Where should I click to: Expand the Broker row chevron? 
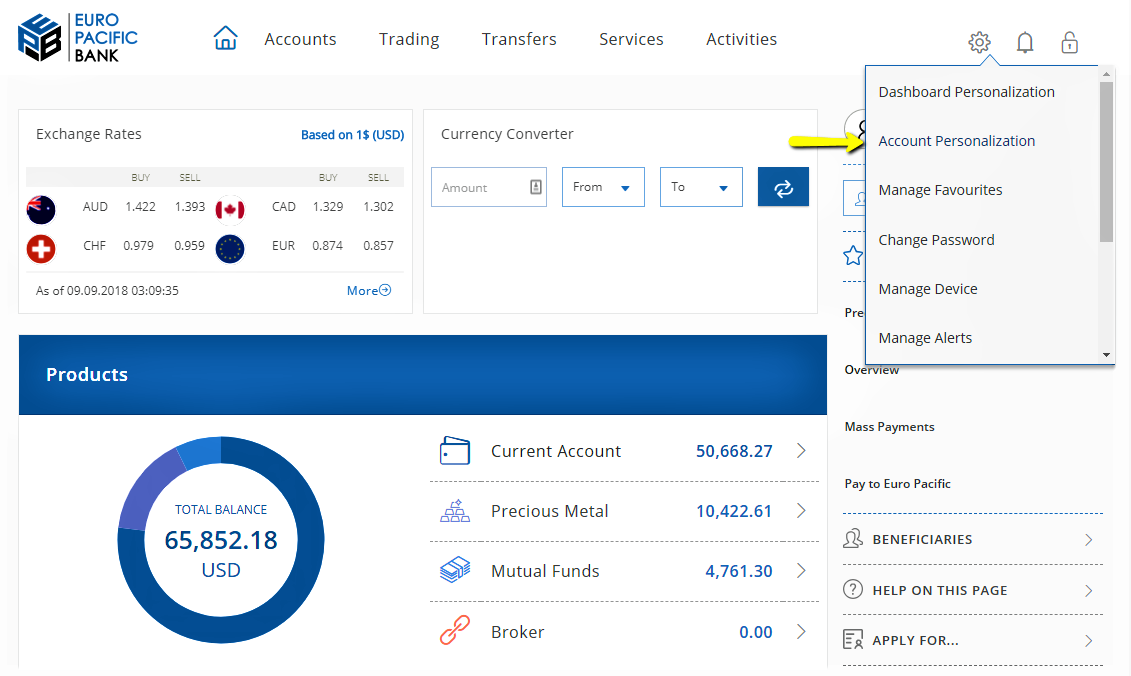[801, 631]
